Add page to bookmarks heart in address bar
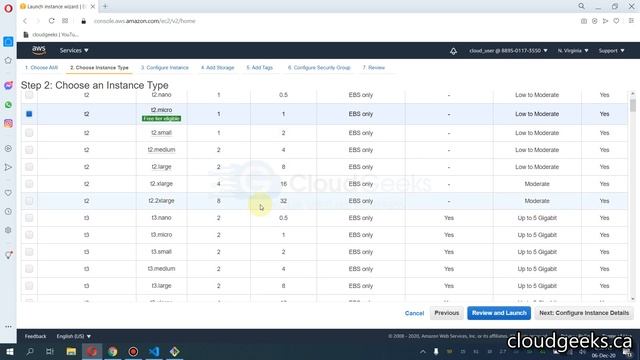 [616, 21]
